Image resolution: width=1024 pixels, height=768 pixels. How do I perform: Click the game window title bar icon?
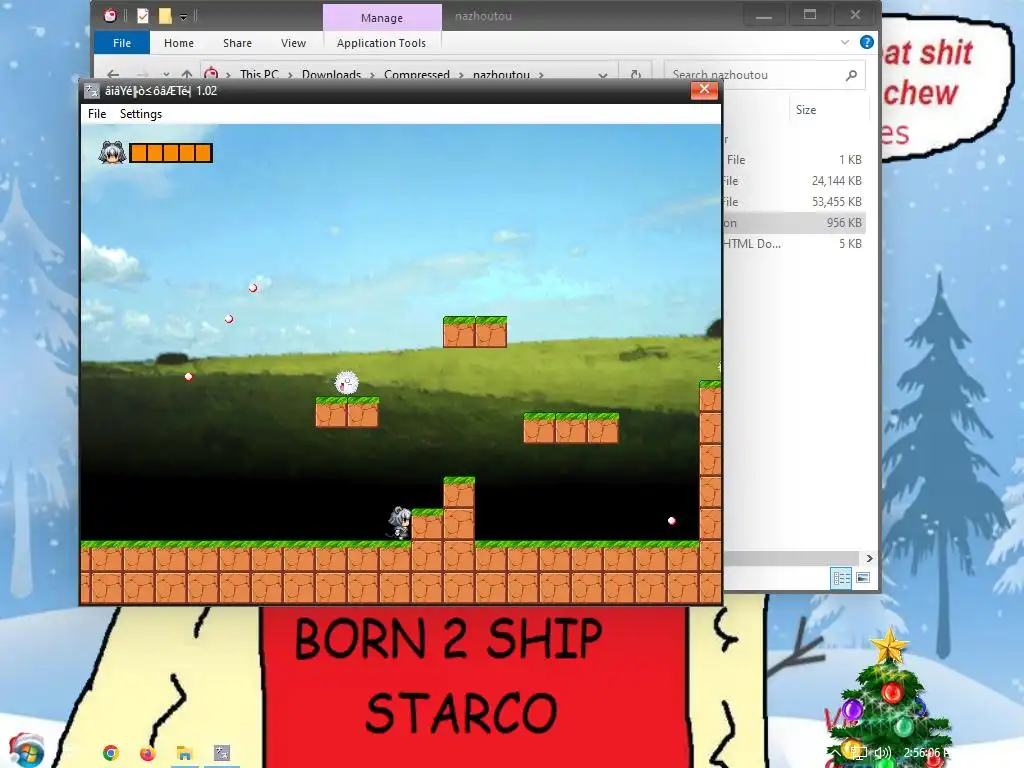click(x=92, y=91)
